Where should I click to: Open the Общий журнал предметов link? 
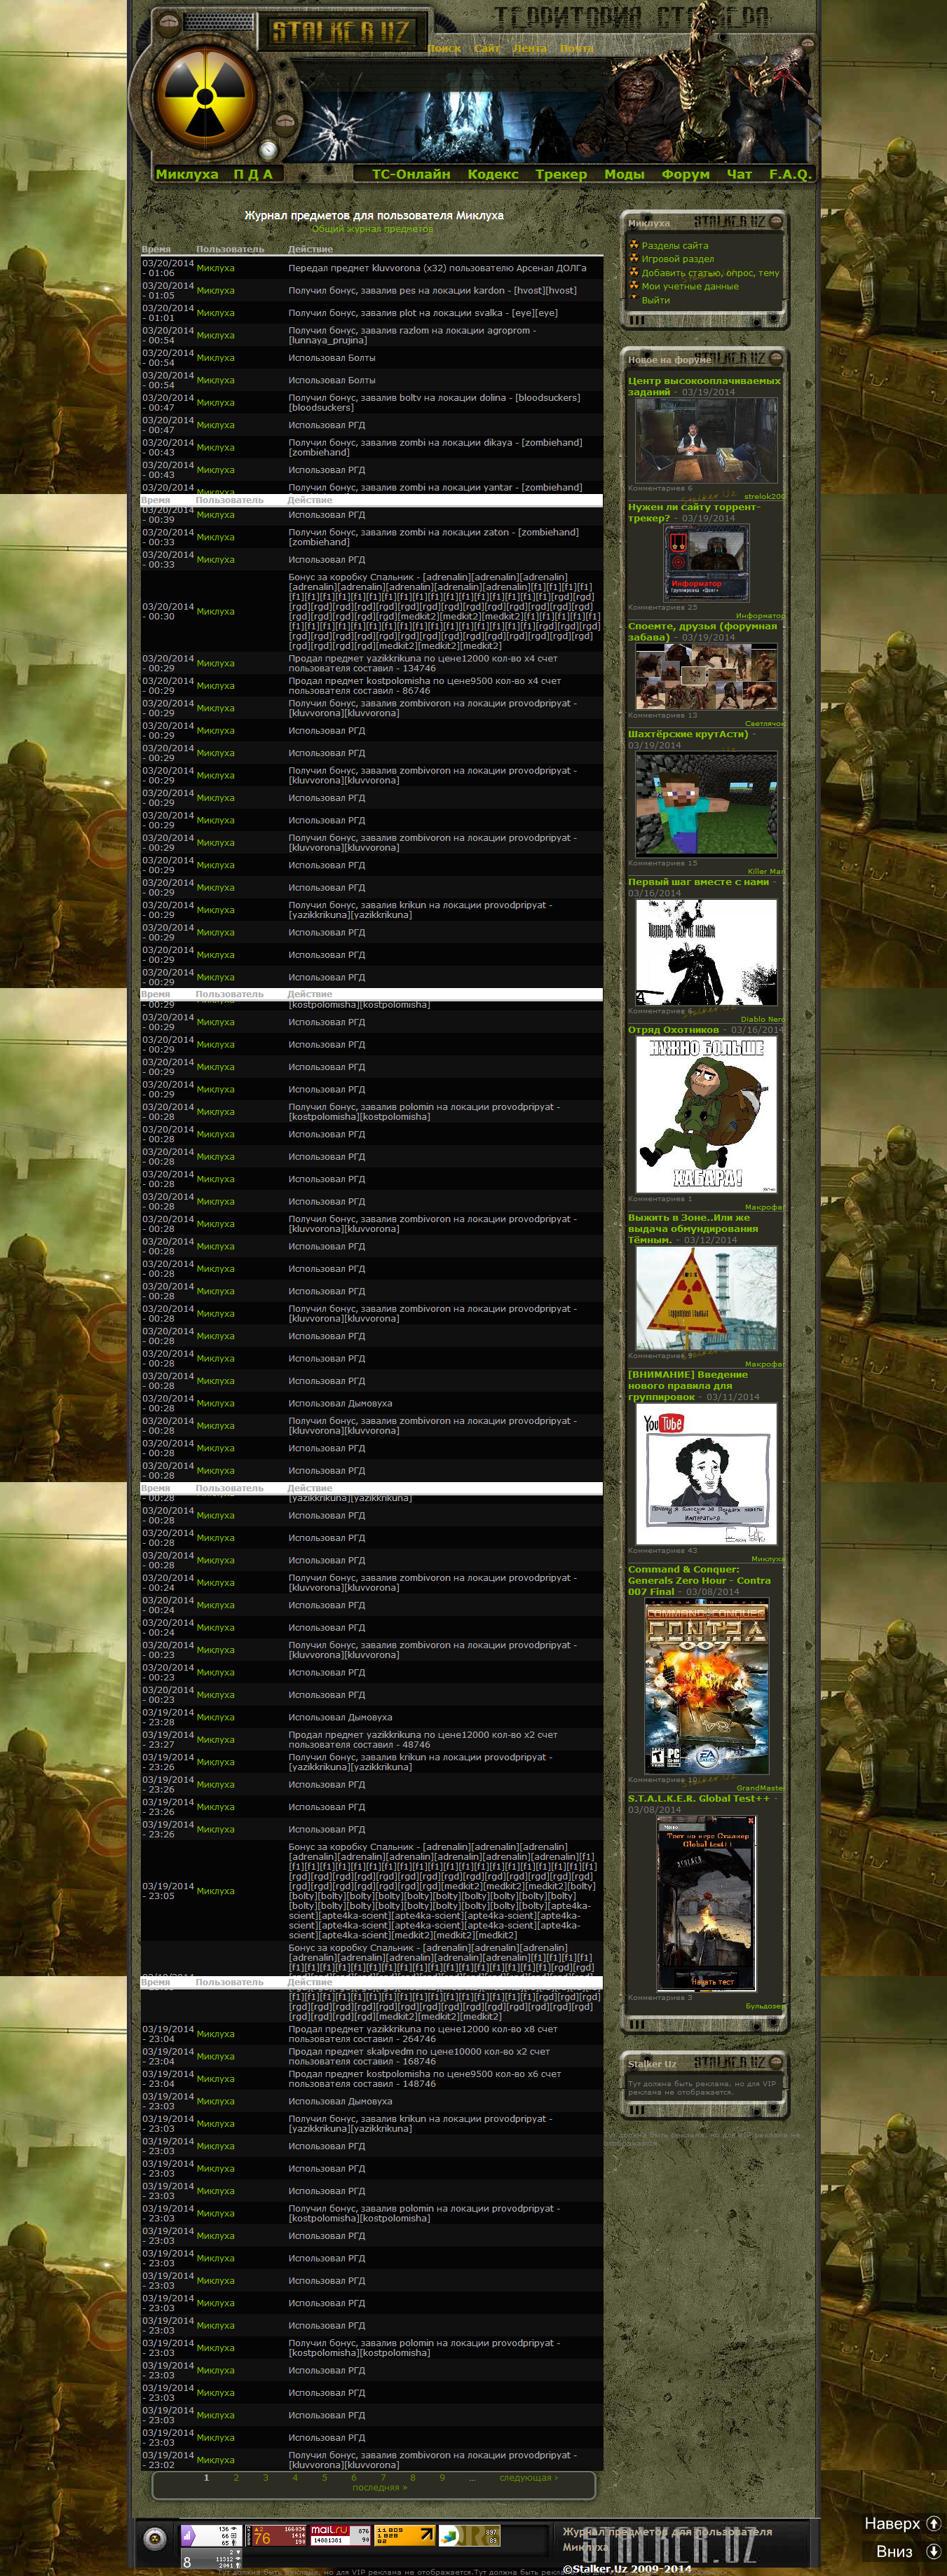click(372, 229)
